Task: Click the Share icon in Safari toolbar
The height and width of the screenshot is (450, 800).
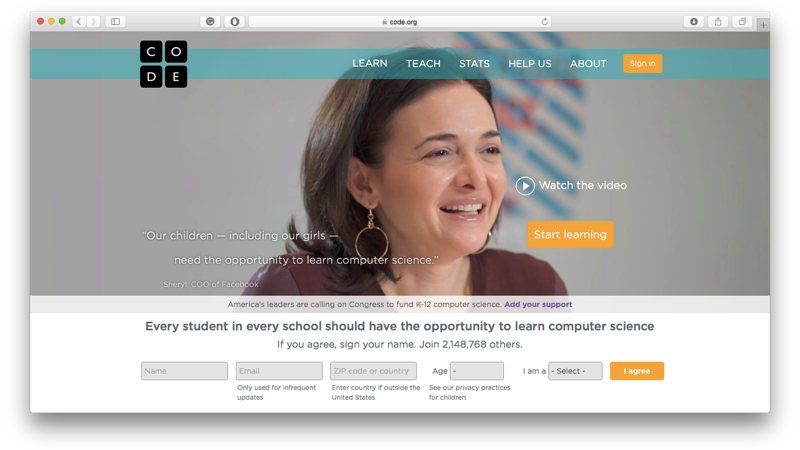Action: click(718, 21)
